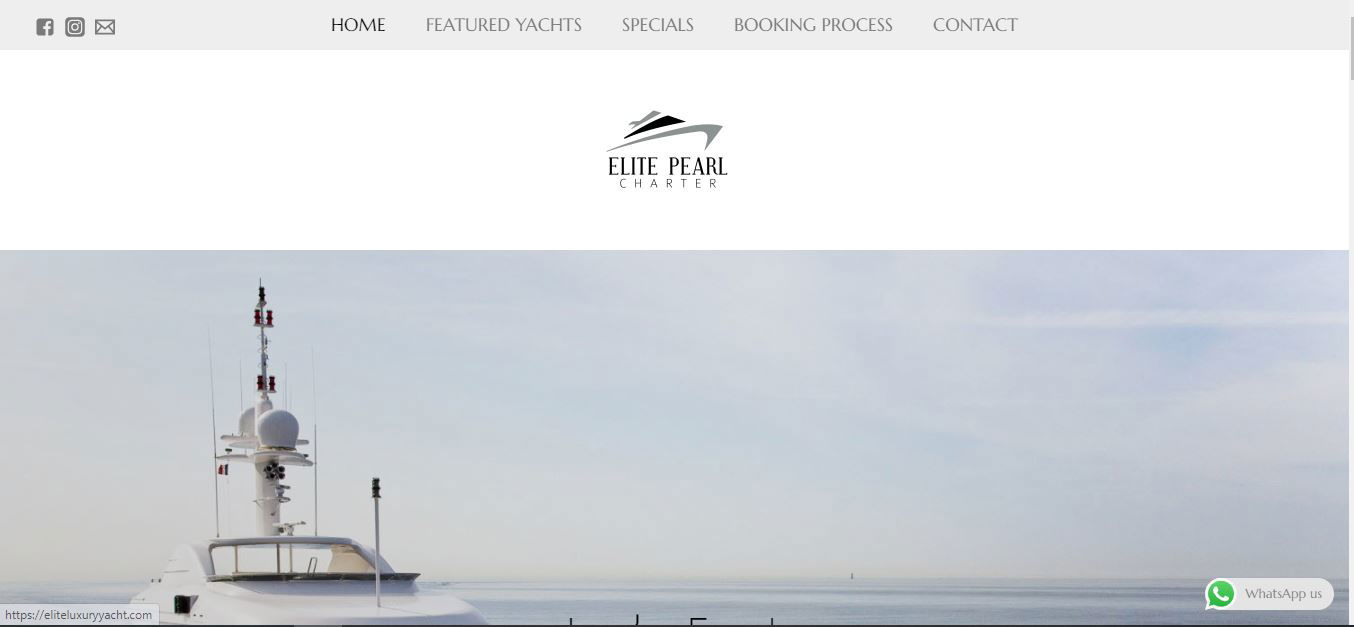This screenshot has width=1354, height=627.
Task: Open the BOOKING PROCESS page
Action: click(813, 25)
